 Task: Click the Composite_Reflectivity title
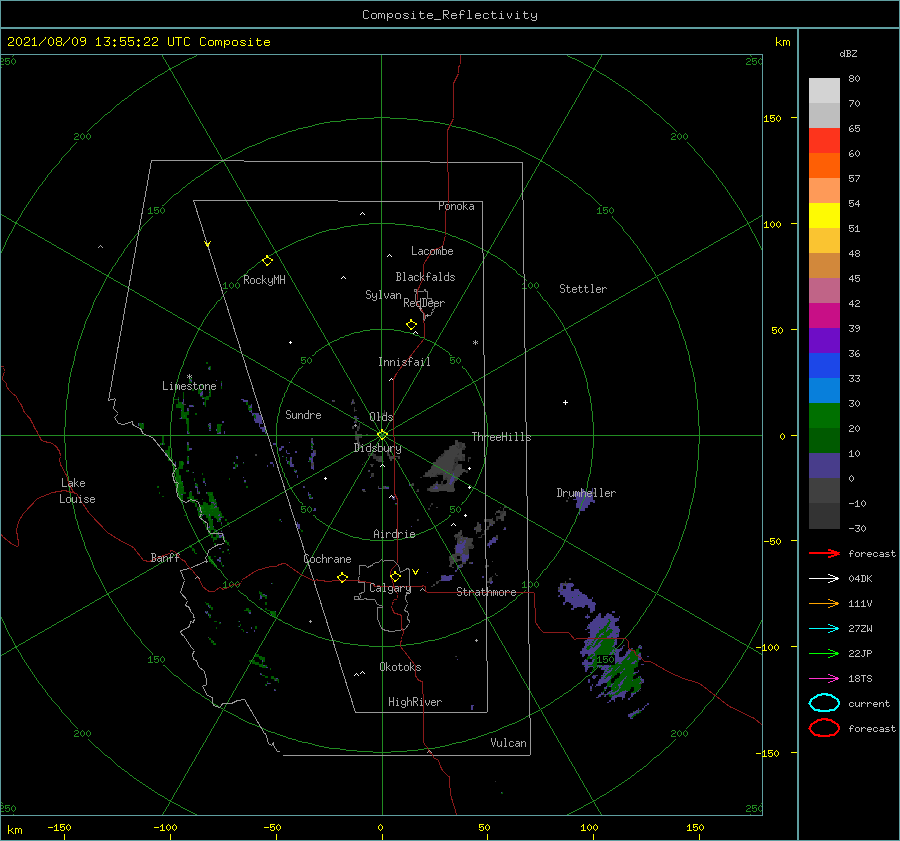point(450,15)
